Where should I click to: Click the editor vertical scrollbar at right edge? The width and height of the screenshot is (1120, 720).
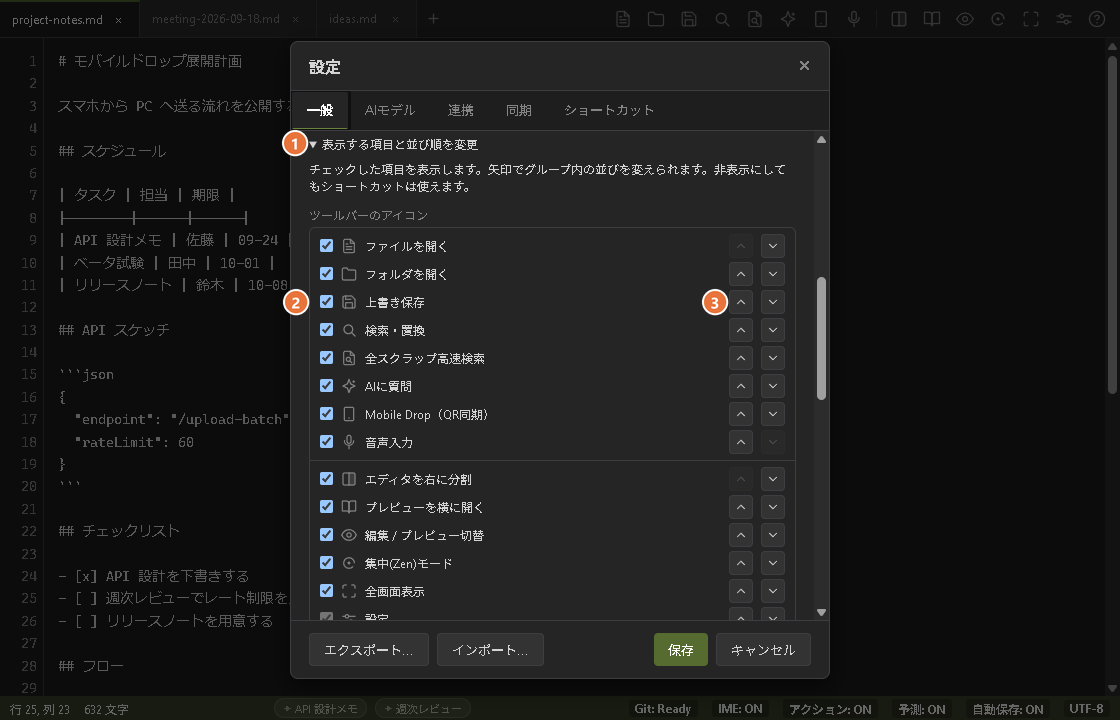pyautogui.click(x=1113, y=225)
